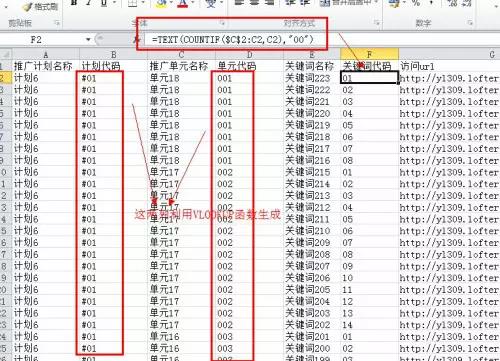The image size is (500, 361).
Task: Click #01 in 关键词223 row
Action: click(114, 78)
